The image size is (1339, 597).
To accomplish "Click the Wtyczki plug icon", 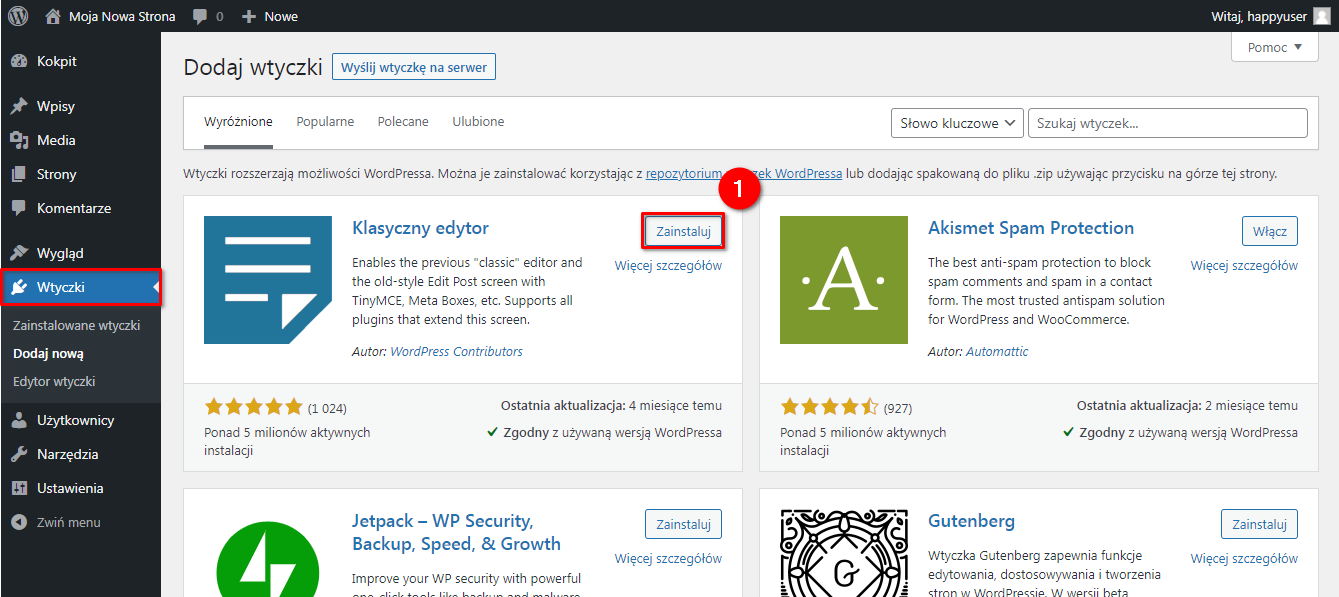I will tap(19, 287).
